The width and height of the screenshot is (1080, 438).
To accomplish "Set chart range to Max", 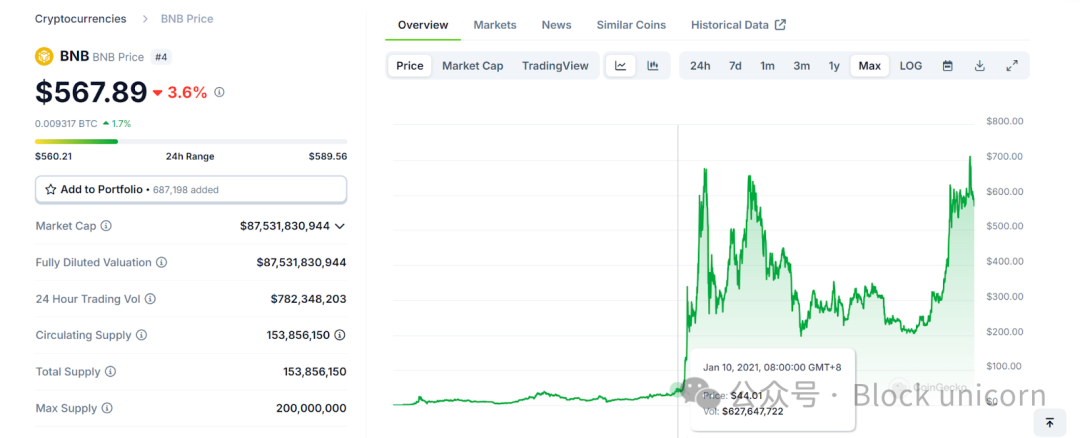I will (x=870, y=65).
